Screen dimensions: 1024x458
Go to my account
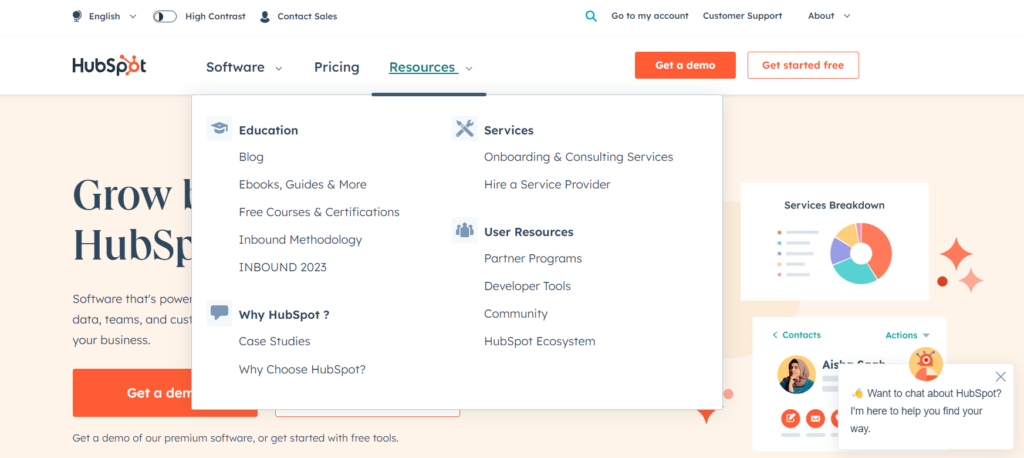[650, 16]
